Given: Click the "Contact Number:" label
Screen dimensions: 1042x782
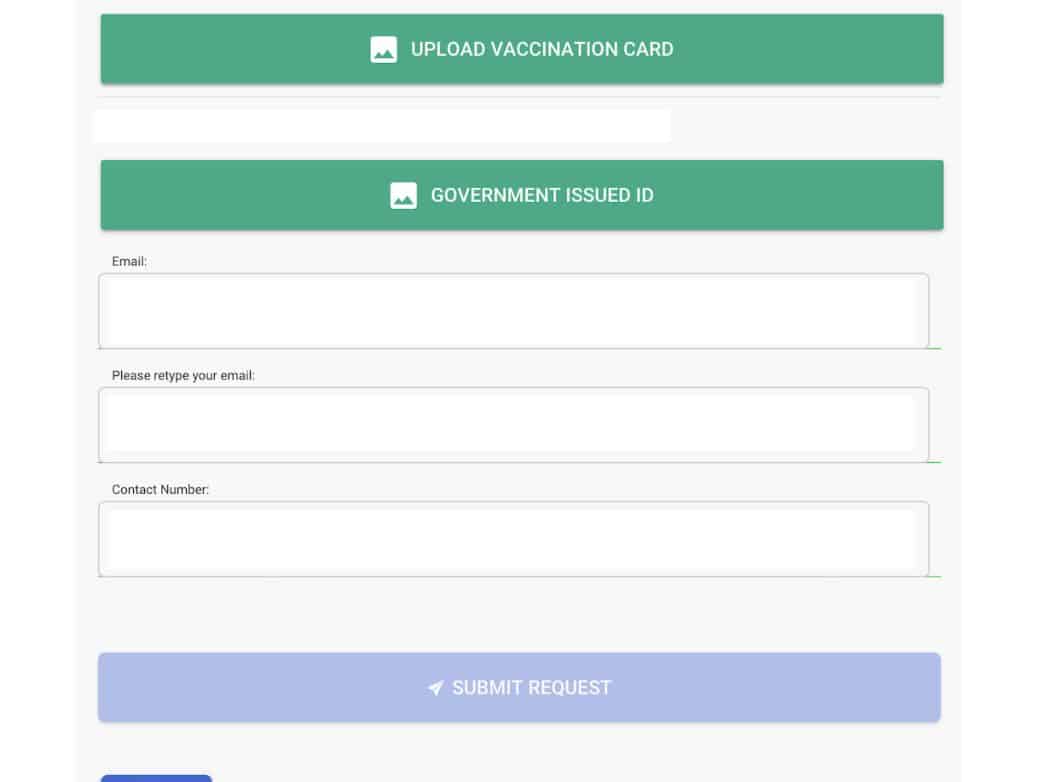Looking at the screenshot, I should [160, 490].
